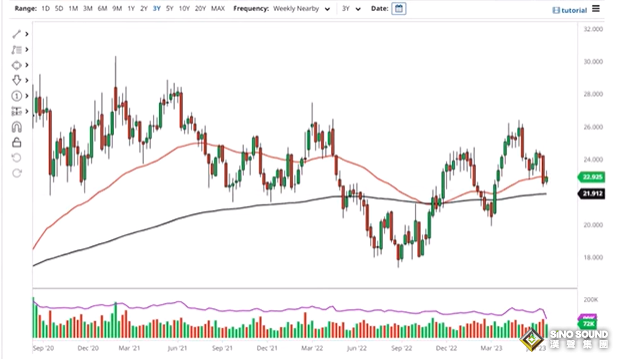Click the Dec '22 axis label

click(x=446, y=348)
